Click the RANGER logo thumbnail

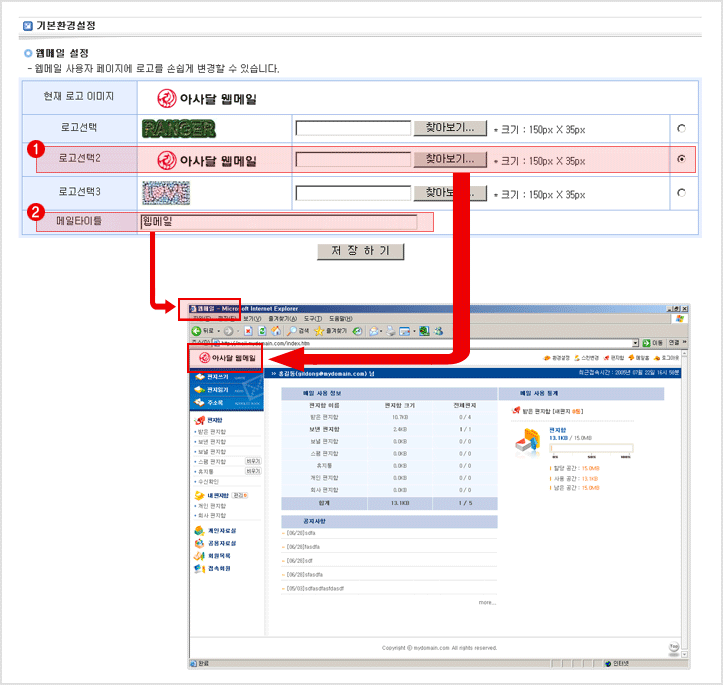tap(178, 128)
